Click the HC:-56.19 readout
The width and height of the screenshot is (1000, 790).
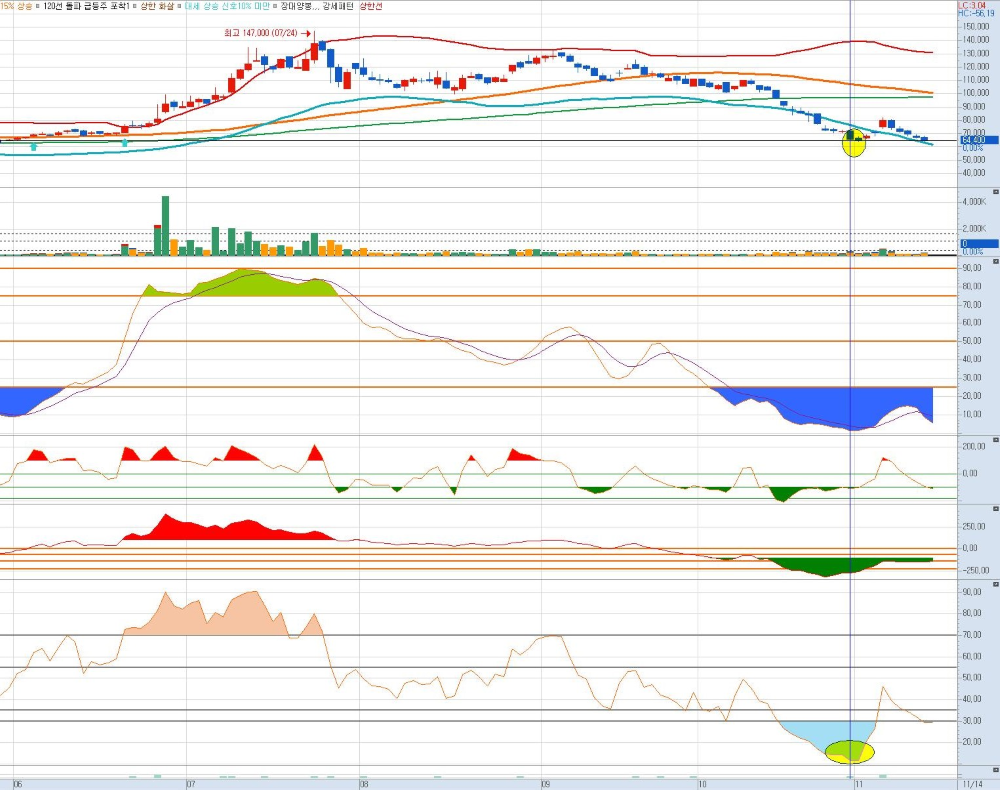(x=976, y=13)
